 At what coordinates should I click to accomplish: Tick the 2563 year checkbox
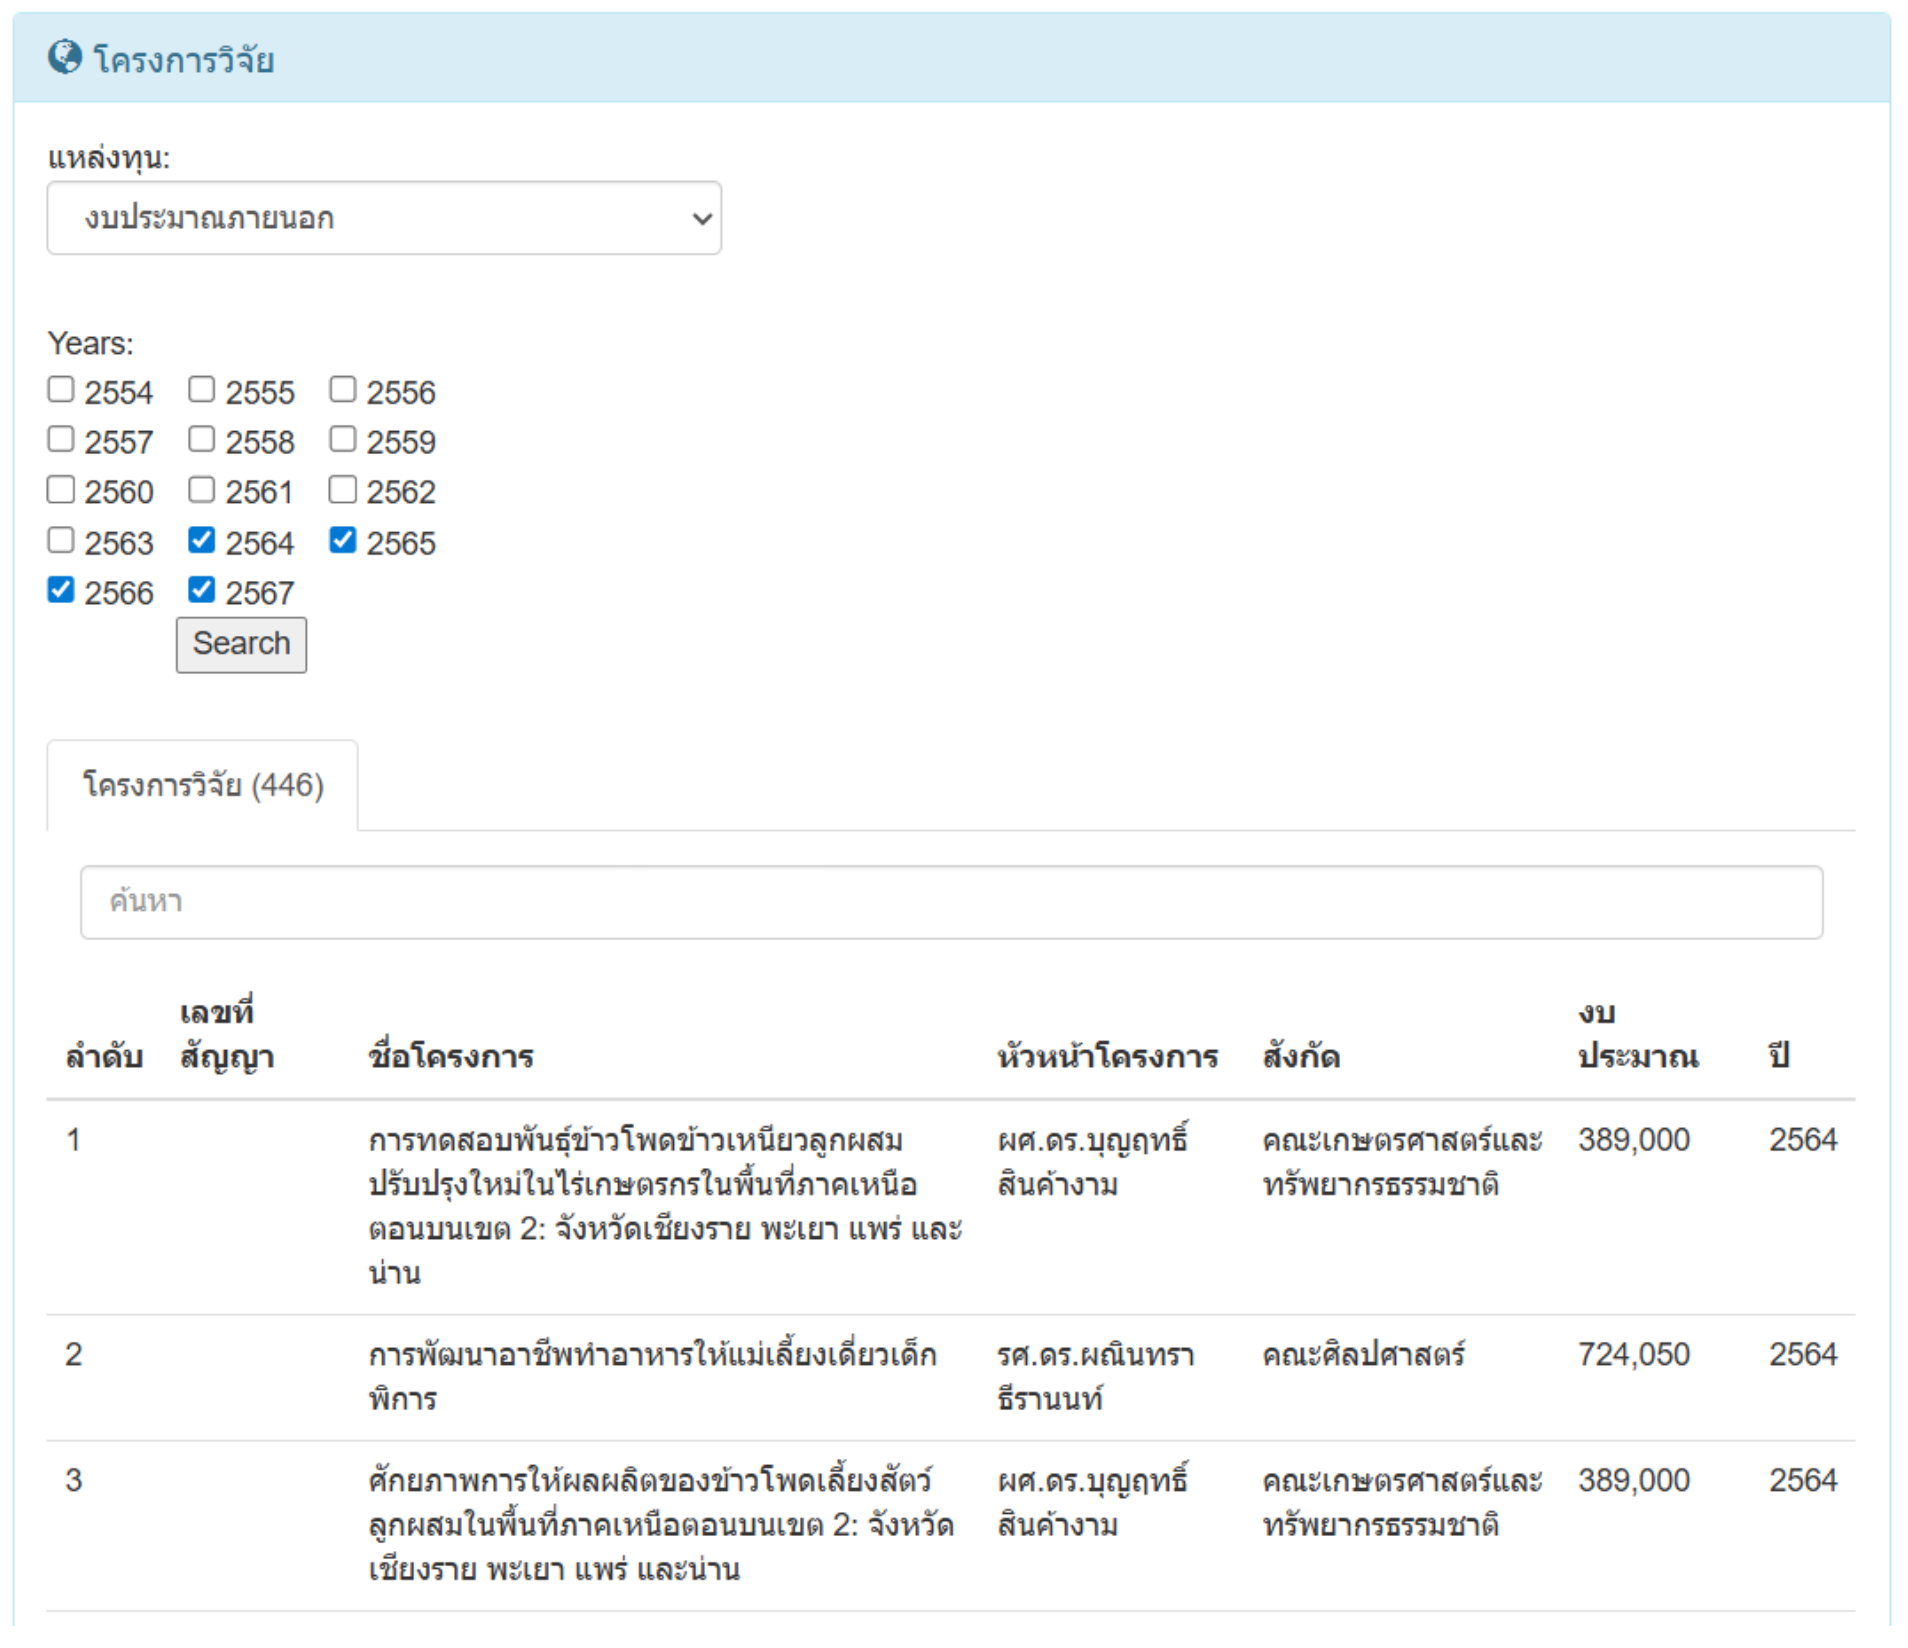[x=61, y=540]
